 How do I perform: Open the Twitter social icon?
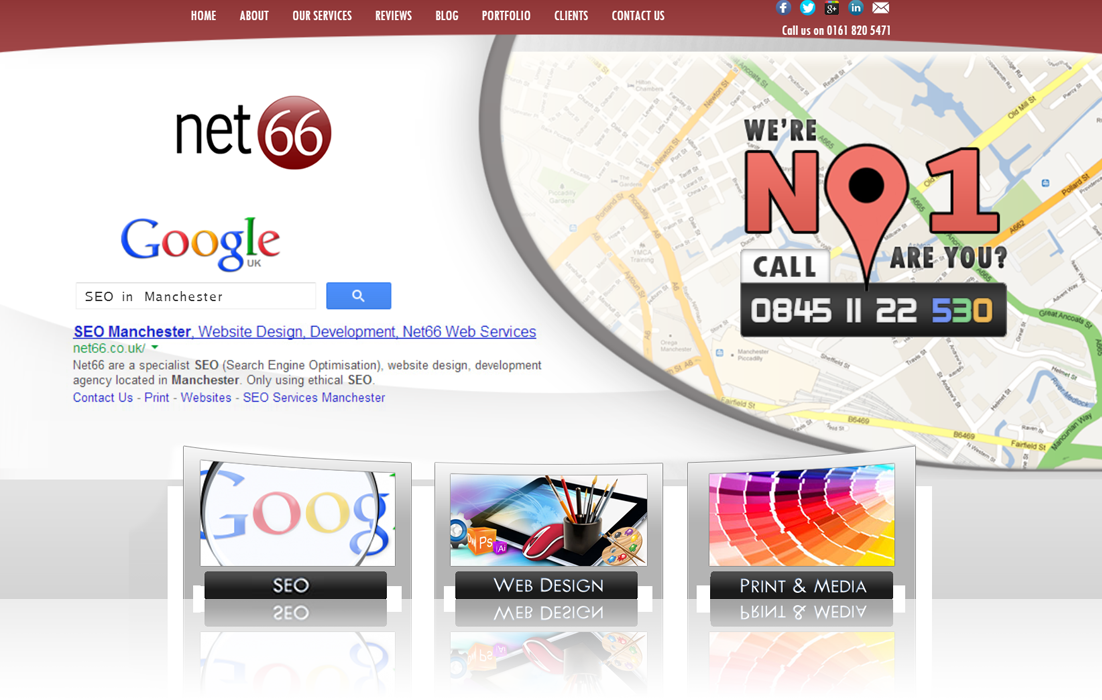point(808,8)
